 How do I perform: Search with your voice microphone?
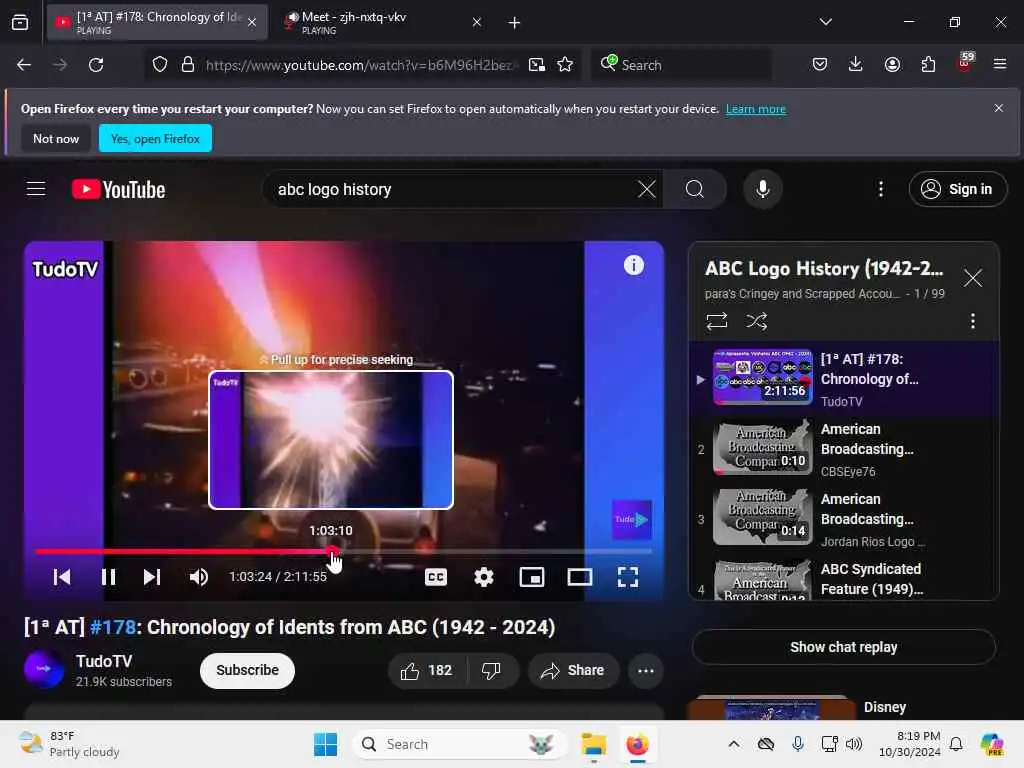[x=762, y=189]
